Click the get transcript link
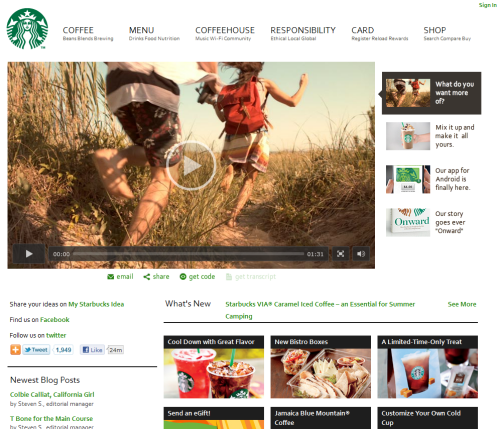 [251, 277]
